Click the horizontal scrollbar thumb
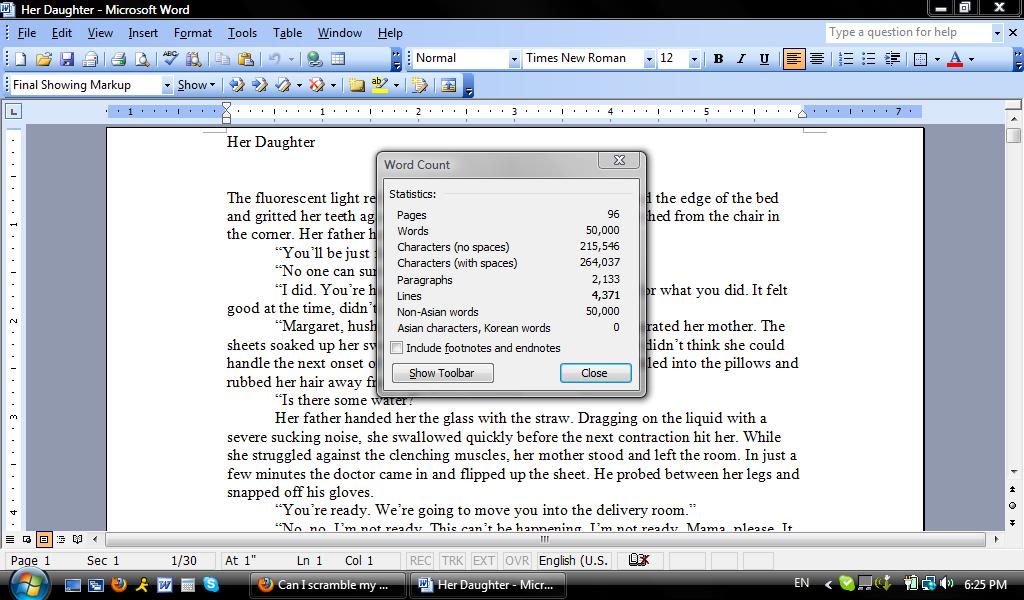Screen dimensions: 1024x600 point(545,539)
